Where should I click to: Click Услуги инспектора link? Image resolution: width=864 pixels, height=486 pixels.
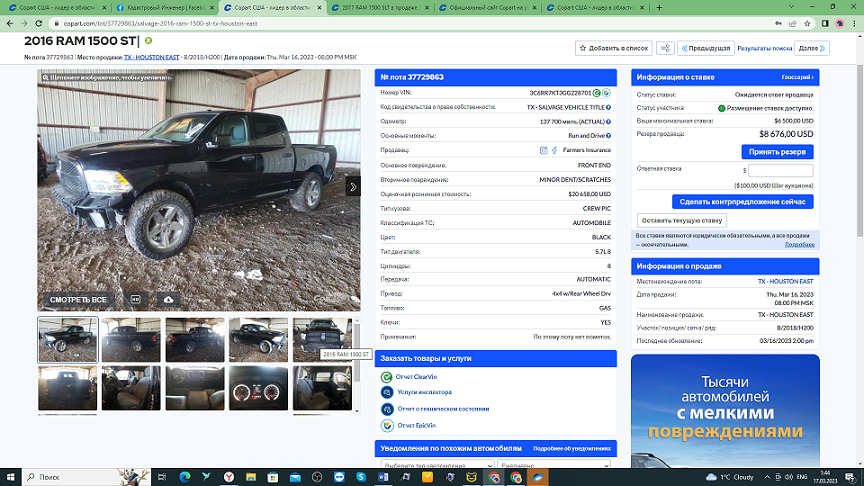424,392
